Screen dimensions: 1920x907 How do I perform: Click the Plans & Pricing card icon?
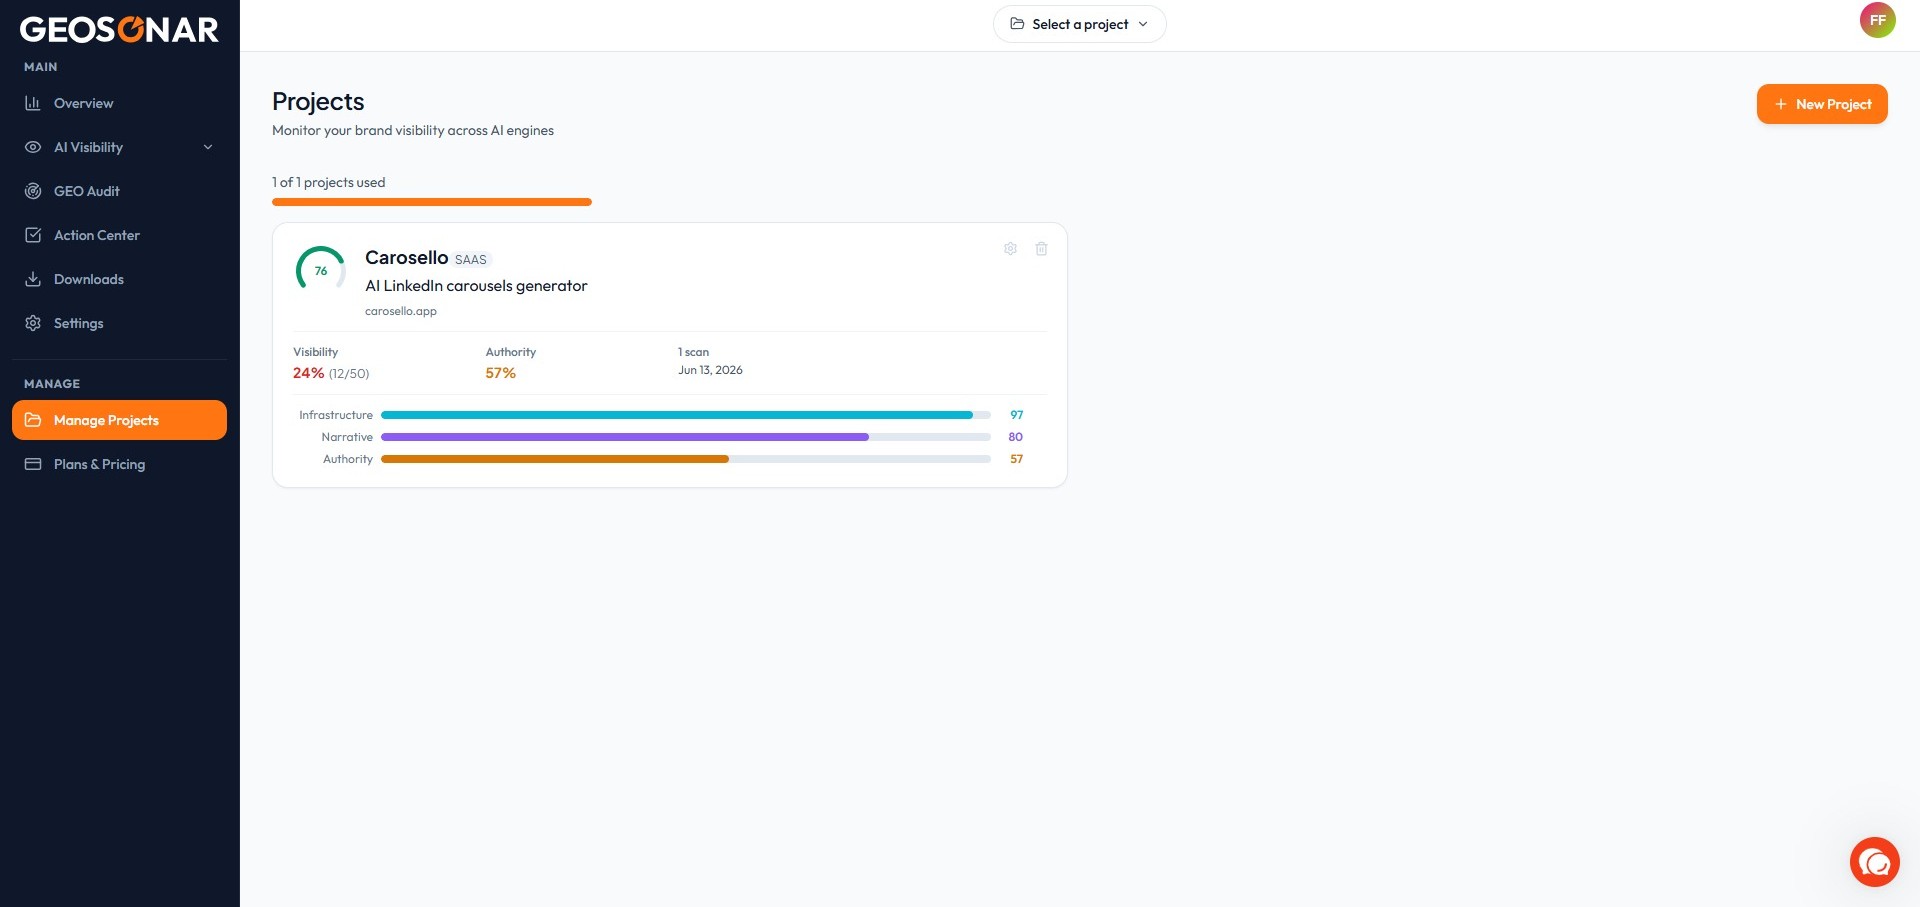tap(33, 464)
